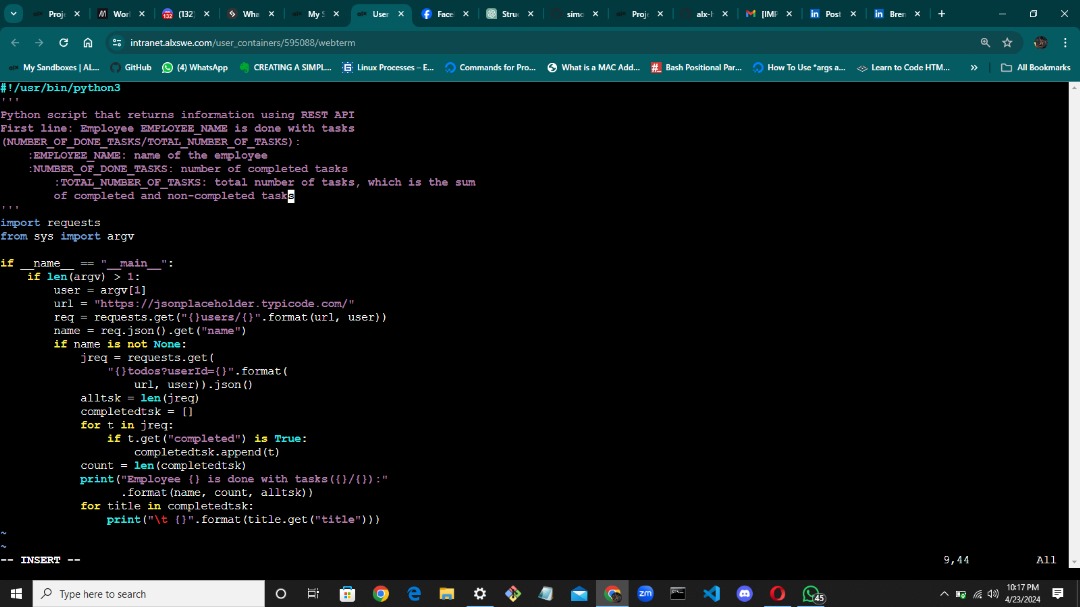Open the zoom magnifier icon in address bar

click(985, 43)
